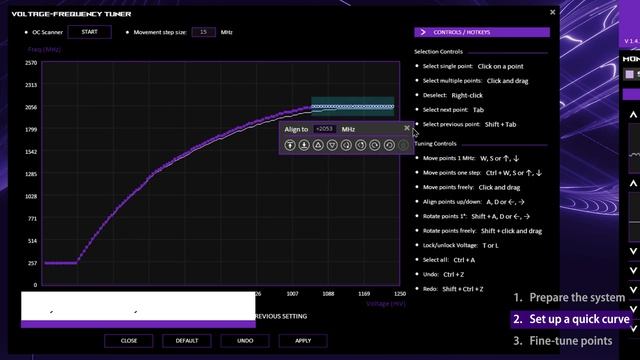Click the counter-clockwise rotate icon in Align popup

pos(389,145)
